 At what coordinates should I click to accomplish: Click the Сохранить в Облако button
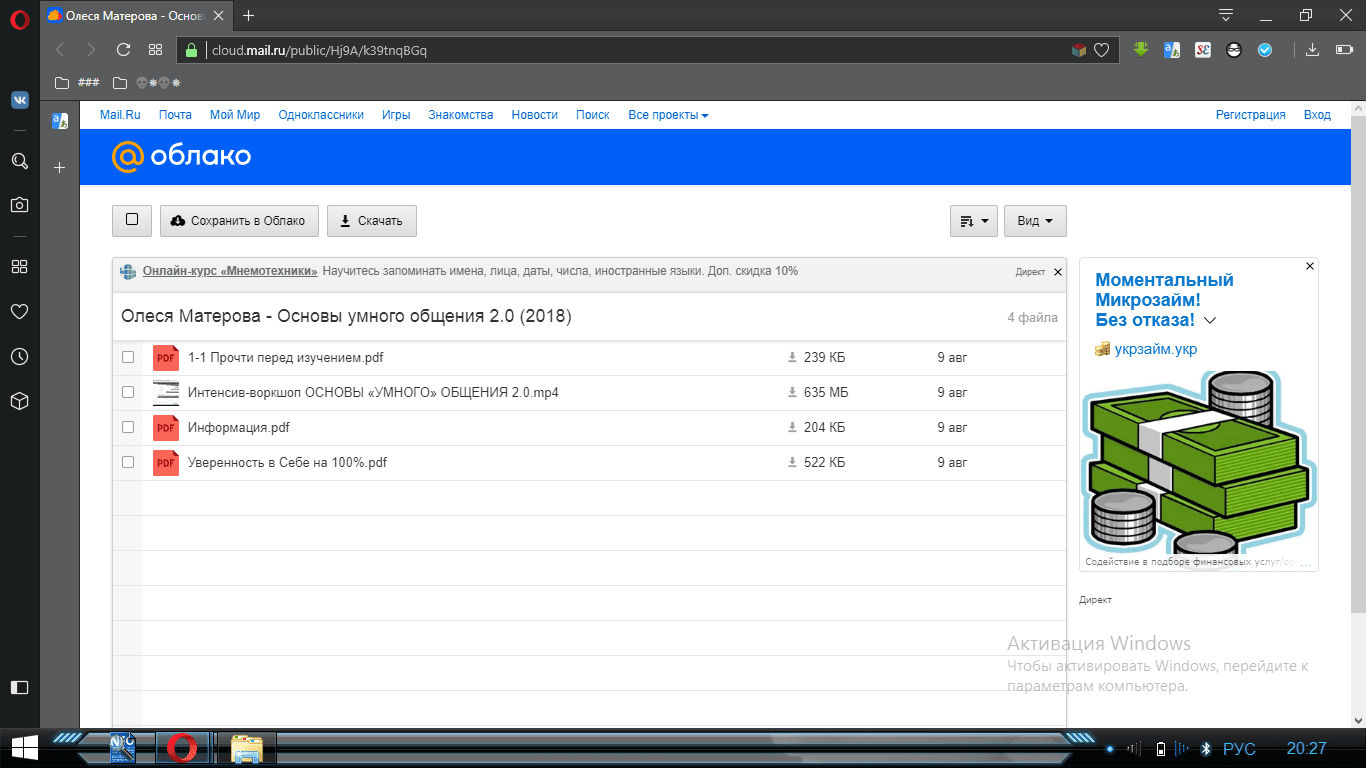[239, 221]
